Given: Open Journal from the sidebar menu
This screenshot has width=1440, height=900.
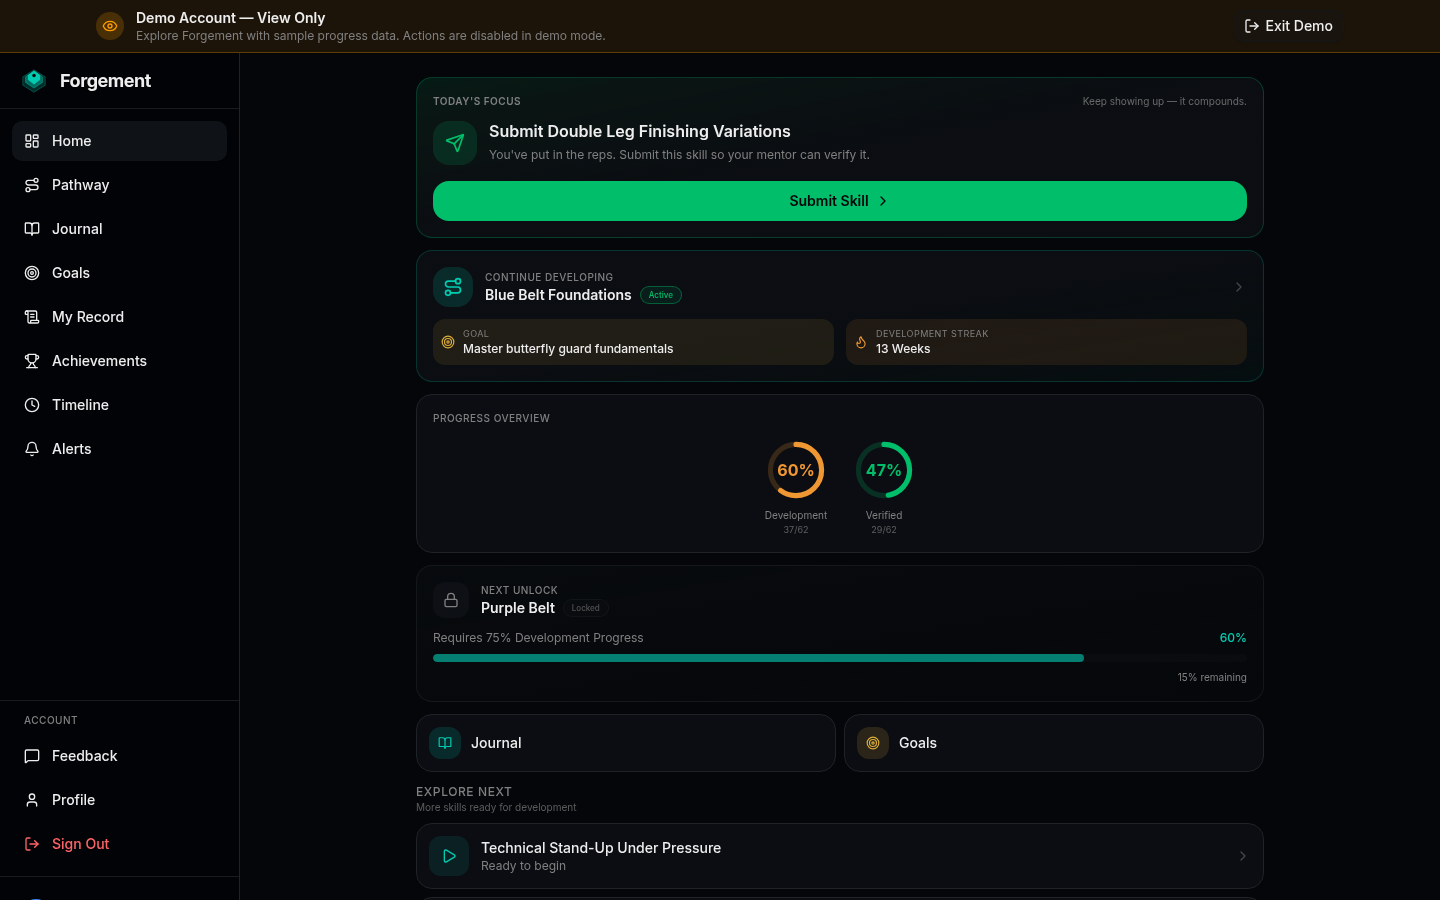Looking at the screenshot, I should (x=119, y=229).
